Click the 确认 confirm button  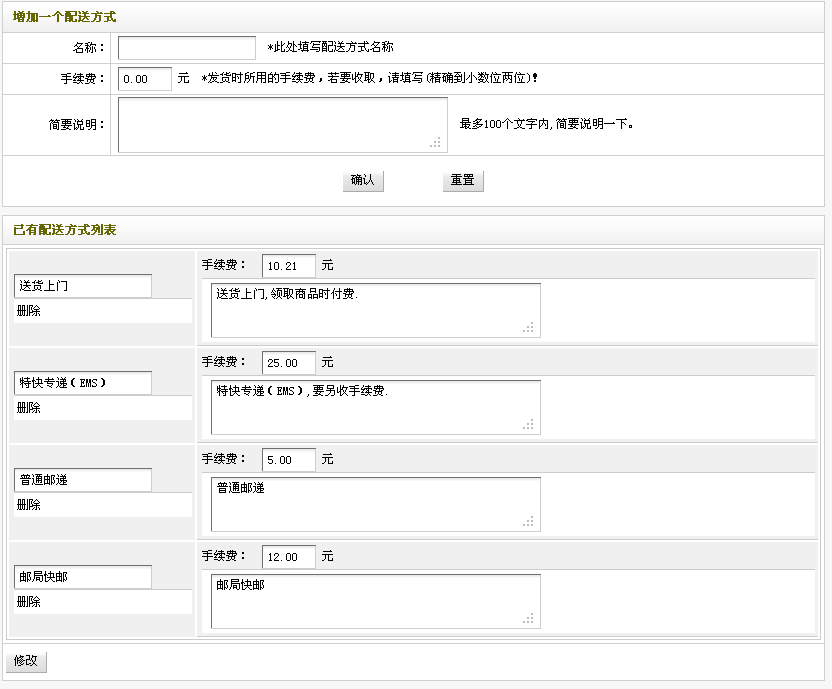(x=362, y=181)
